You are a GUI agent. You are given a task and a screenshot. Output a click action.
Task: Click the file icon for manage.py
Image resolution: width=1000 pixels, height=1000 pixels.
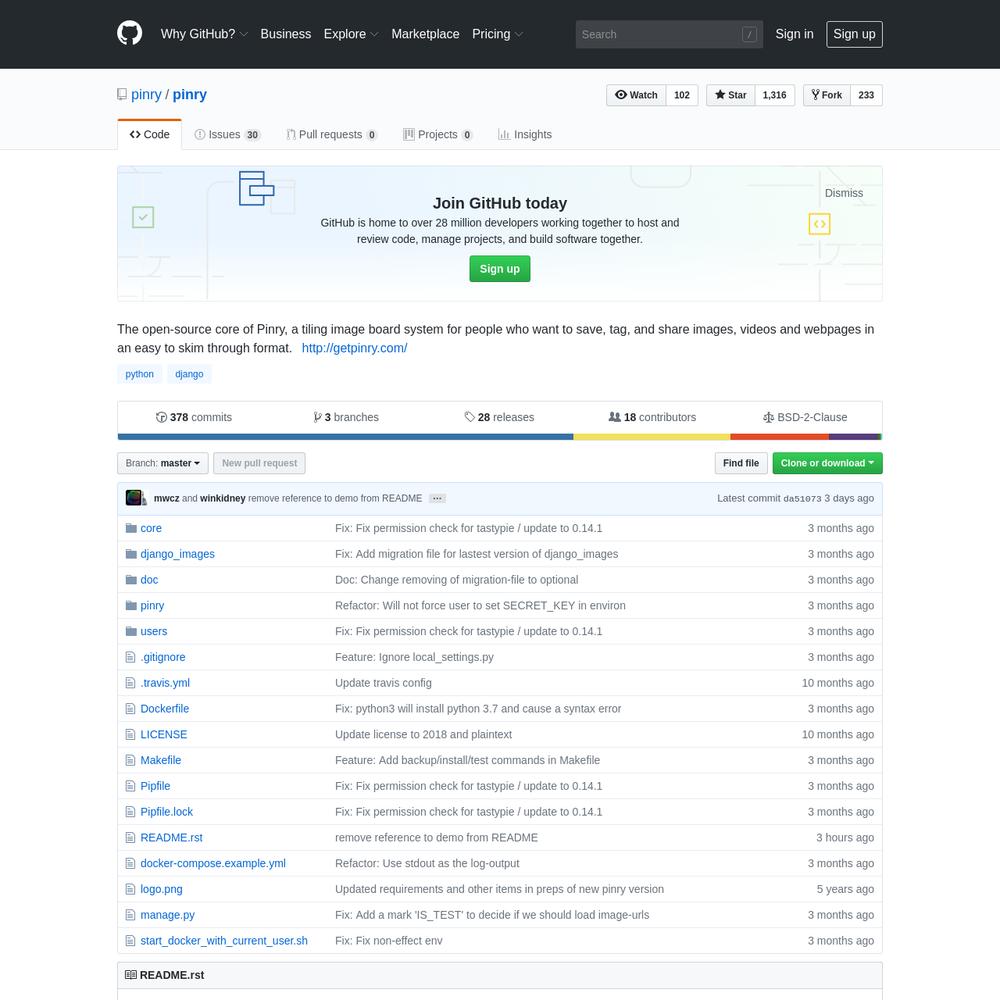click(x=130, y=915)
